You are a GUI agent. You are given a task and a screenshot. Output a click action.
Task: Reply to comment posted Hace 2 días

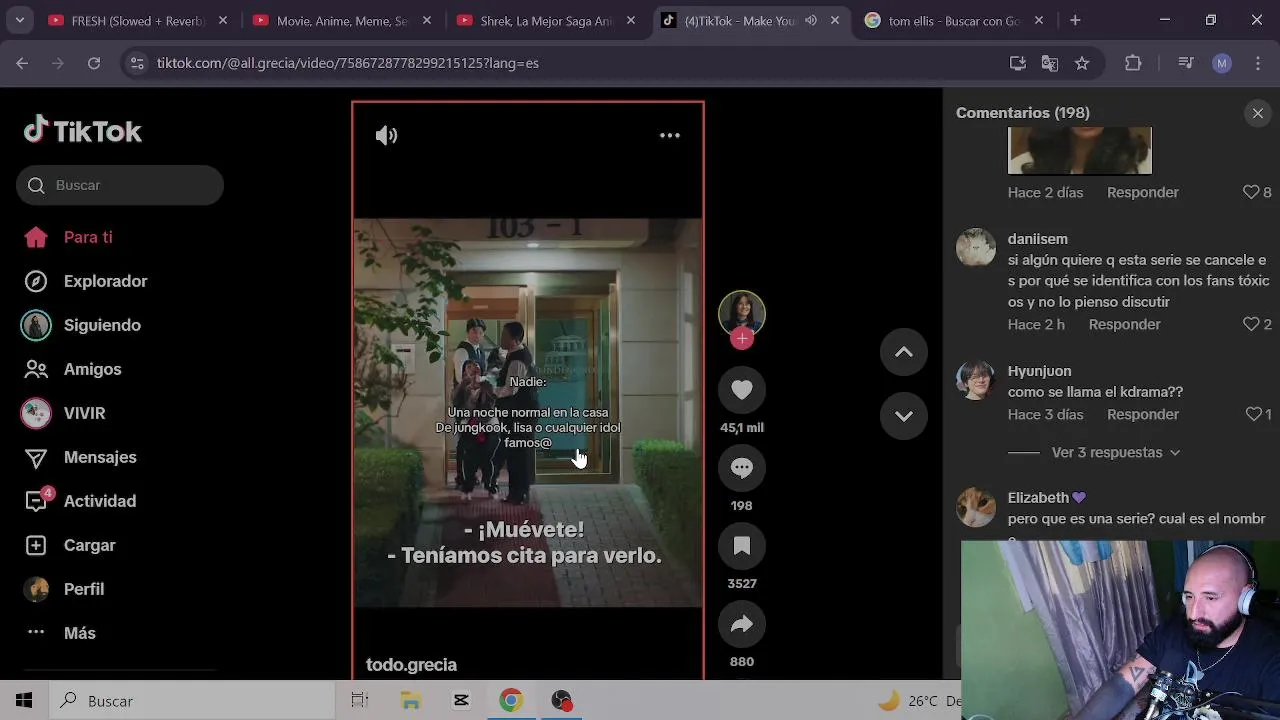point(1143,192)
